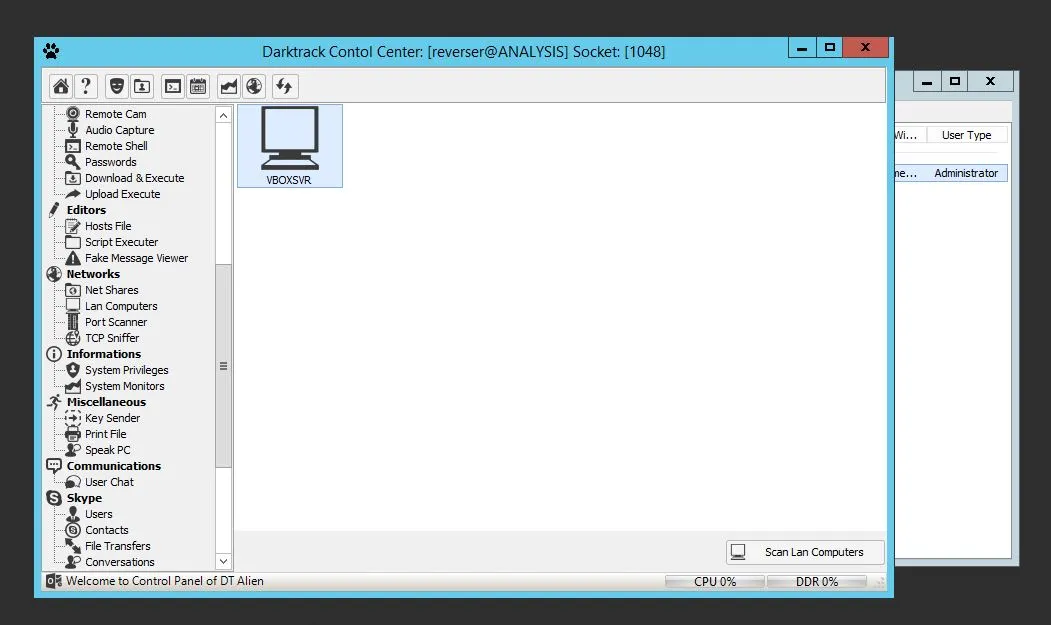Select the Informations category node
The image size is (1051, 625).
coord(103,354)
